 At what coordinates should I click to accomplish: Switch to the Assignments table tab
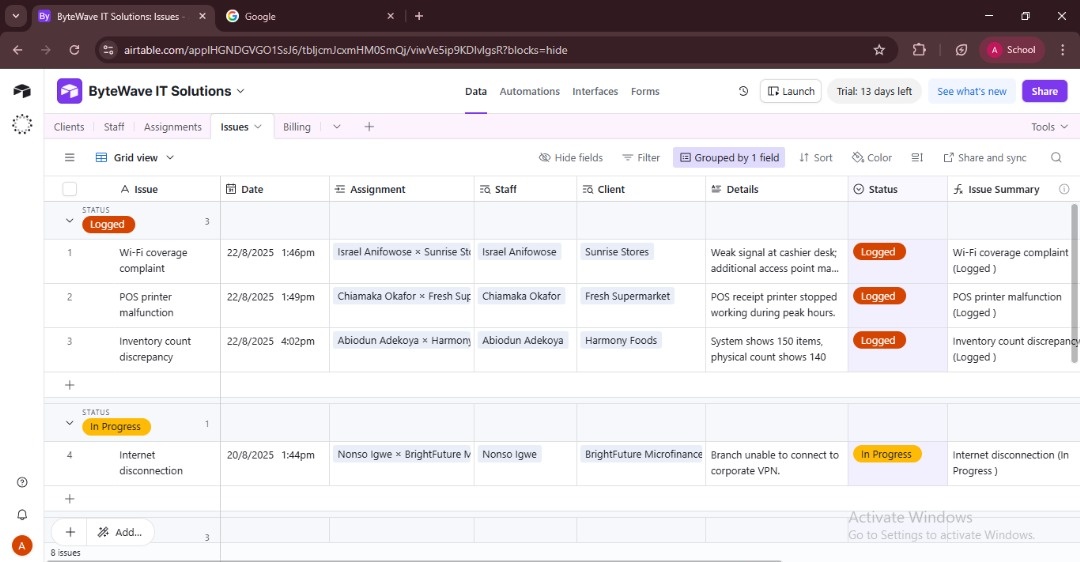coord(172,127)
